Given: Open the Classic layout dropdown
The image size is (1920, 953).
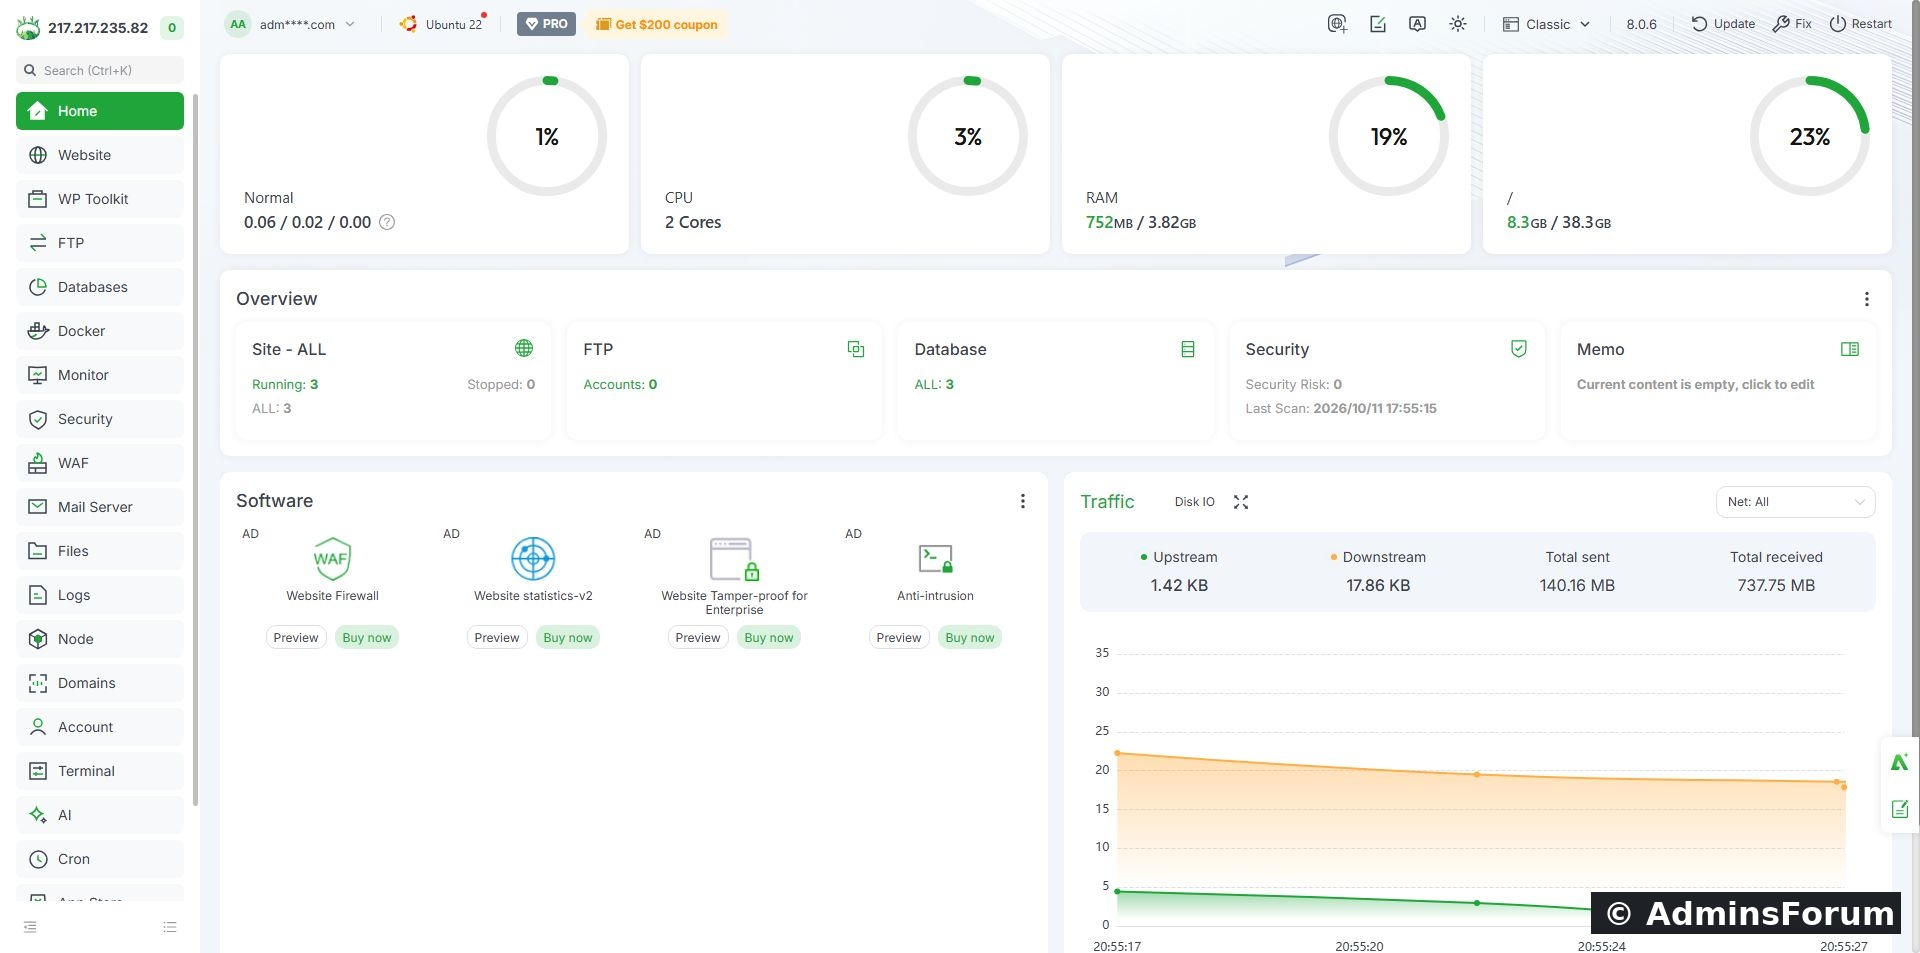Looking at the screenshot, I should point(1546,24).
